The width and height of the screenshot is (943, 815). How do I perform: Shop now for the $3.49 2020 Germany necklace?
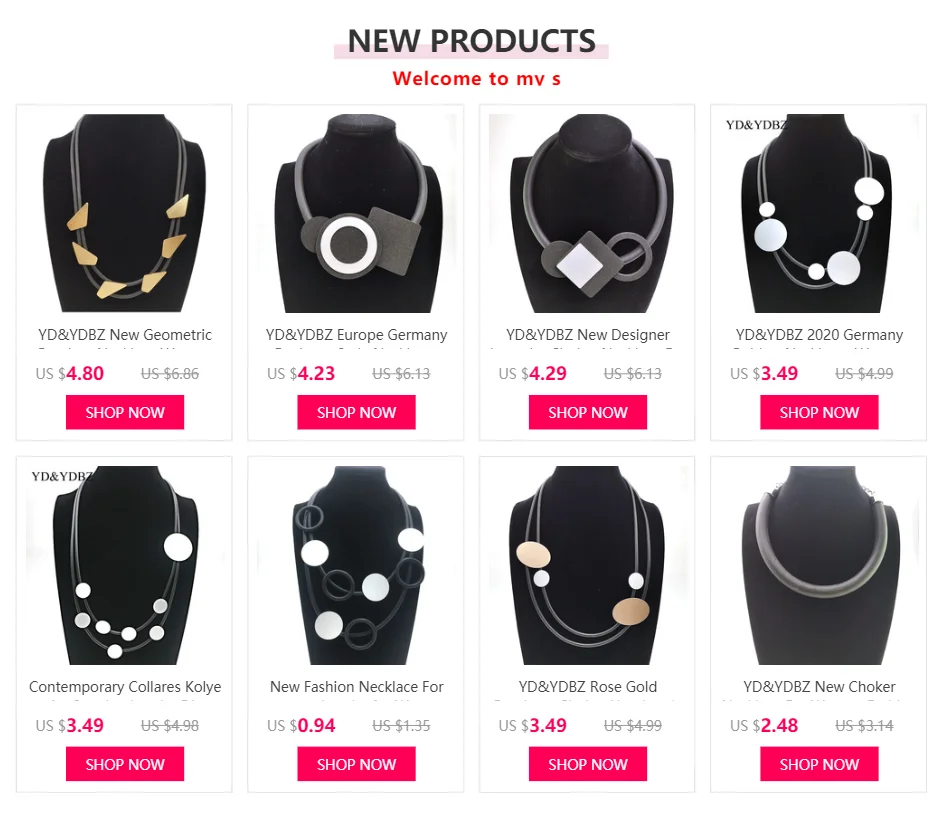click(x=819, y=412)
